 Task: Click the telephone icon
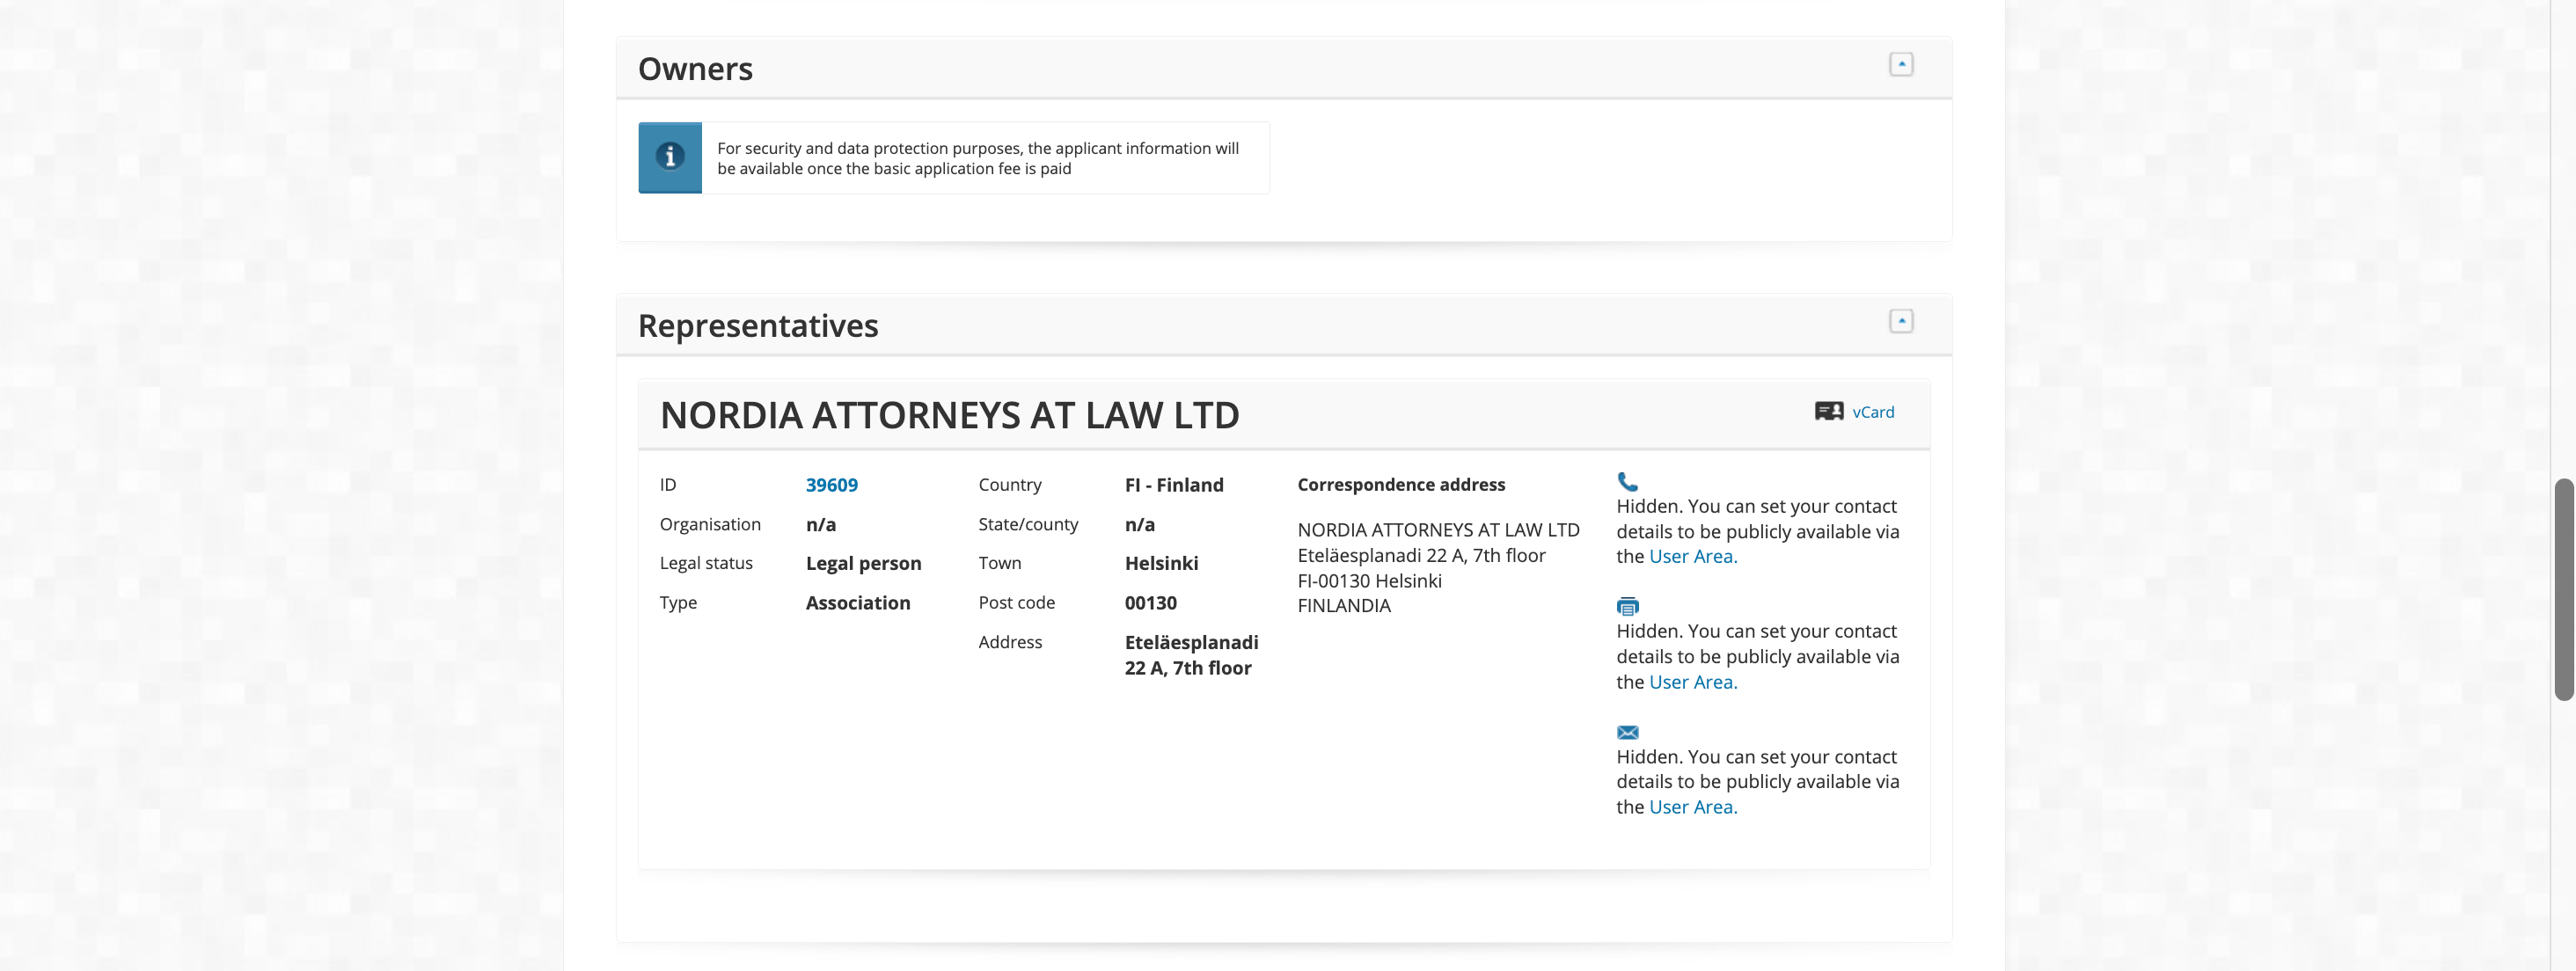point(1627,482)
